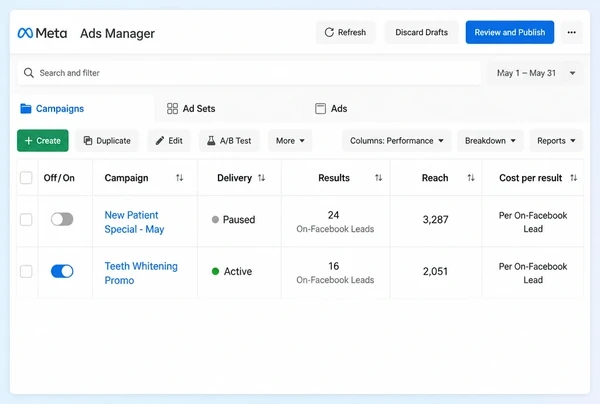
Task: Open the Reports dropdown
Action: 556,141
